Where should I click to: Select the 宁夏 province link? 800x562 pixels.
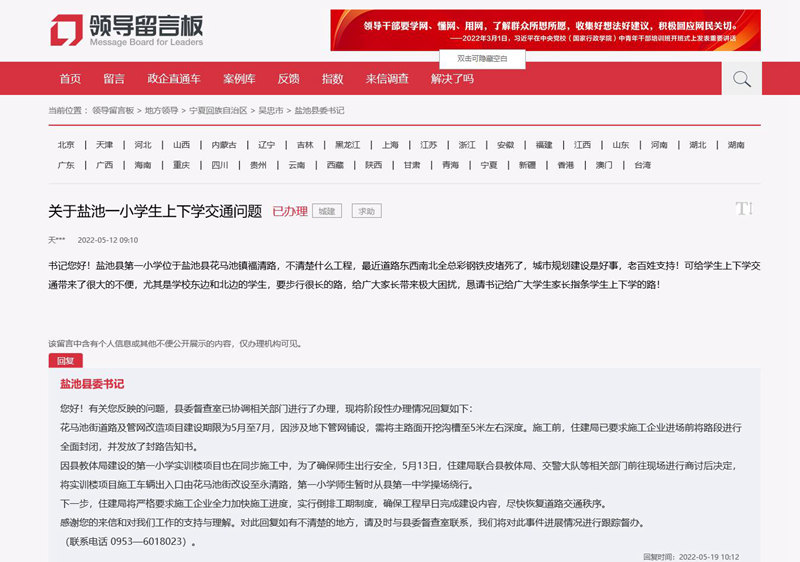(x=489, y=165)
